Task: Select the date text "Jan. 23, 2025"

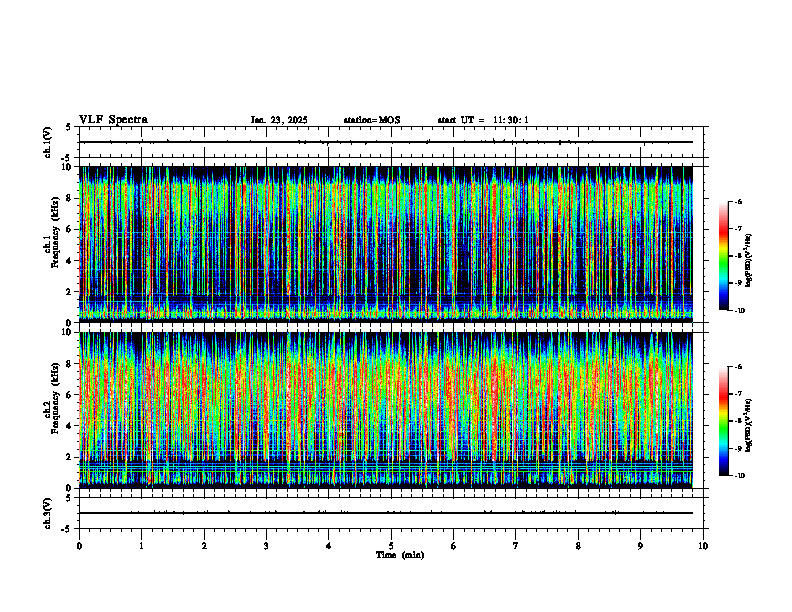Action: click(x=279, y=120)
